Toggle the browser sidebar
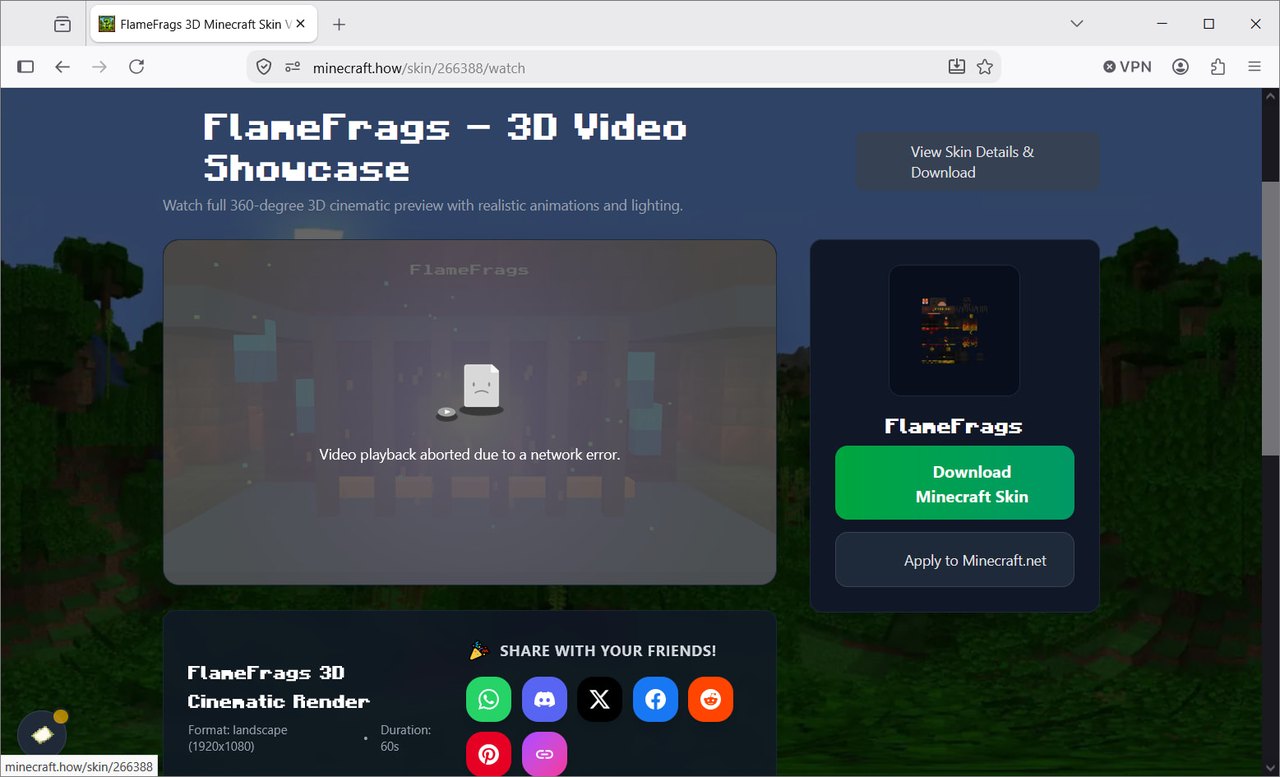 tap(26, 67)
